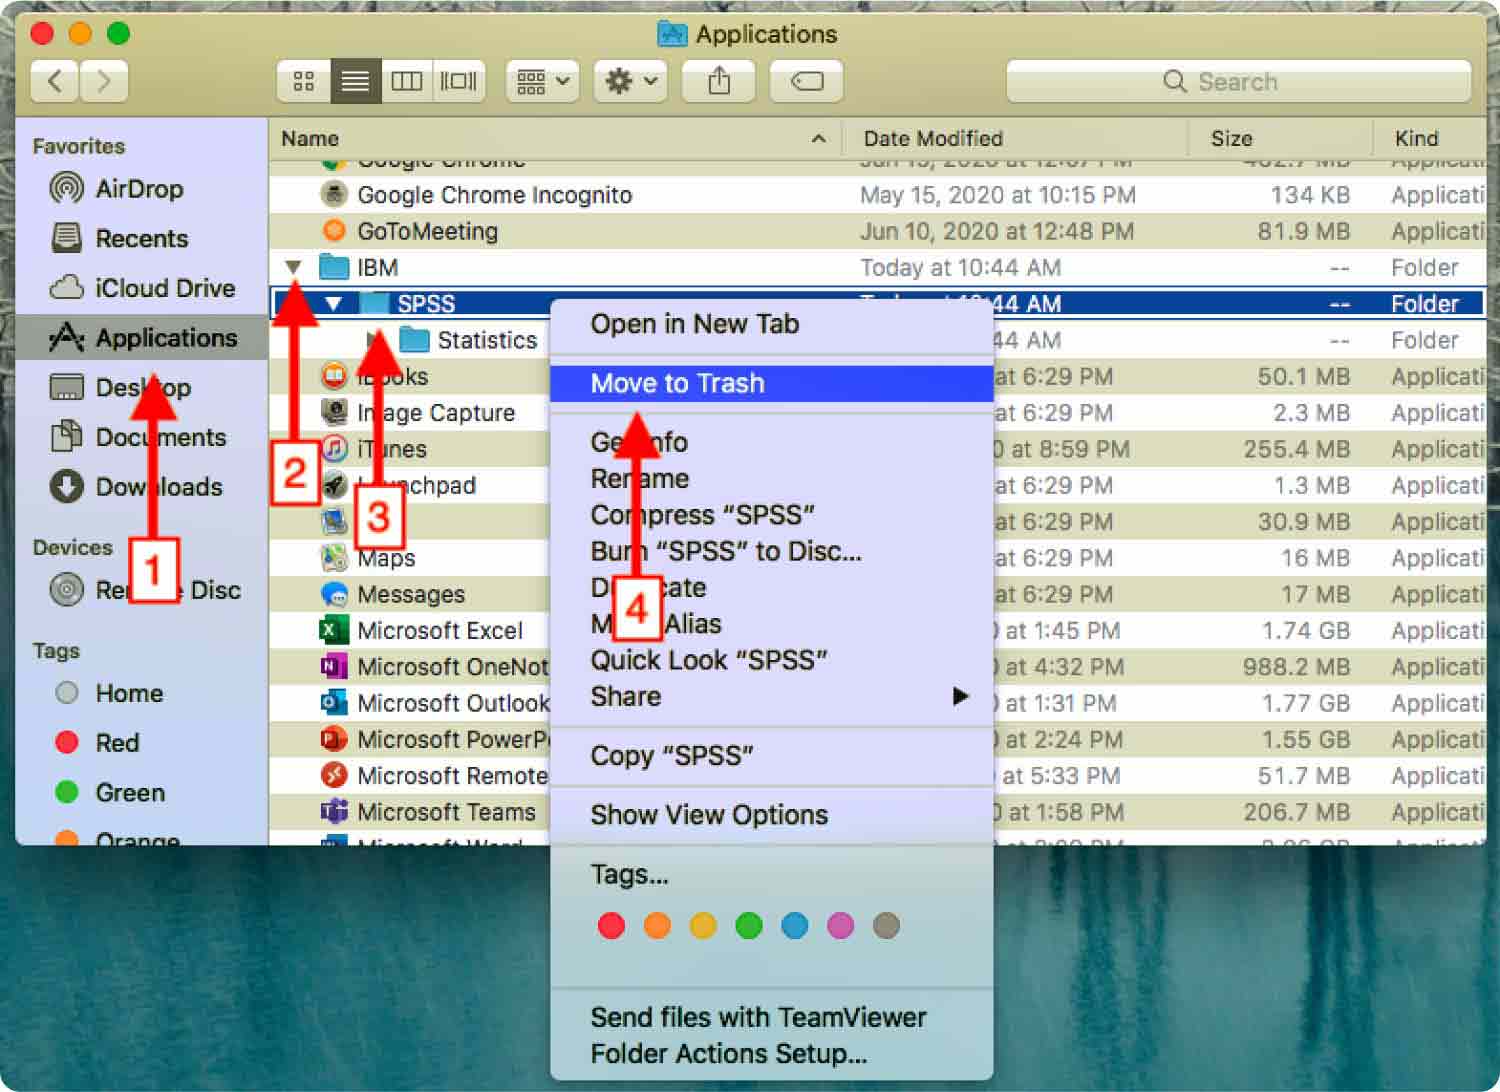Open the group-by arrangement dropdown

coord(543,81)
